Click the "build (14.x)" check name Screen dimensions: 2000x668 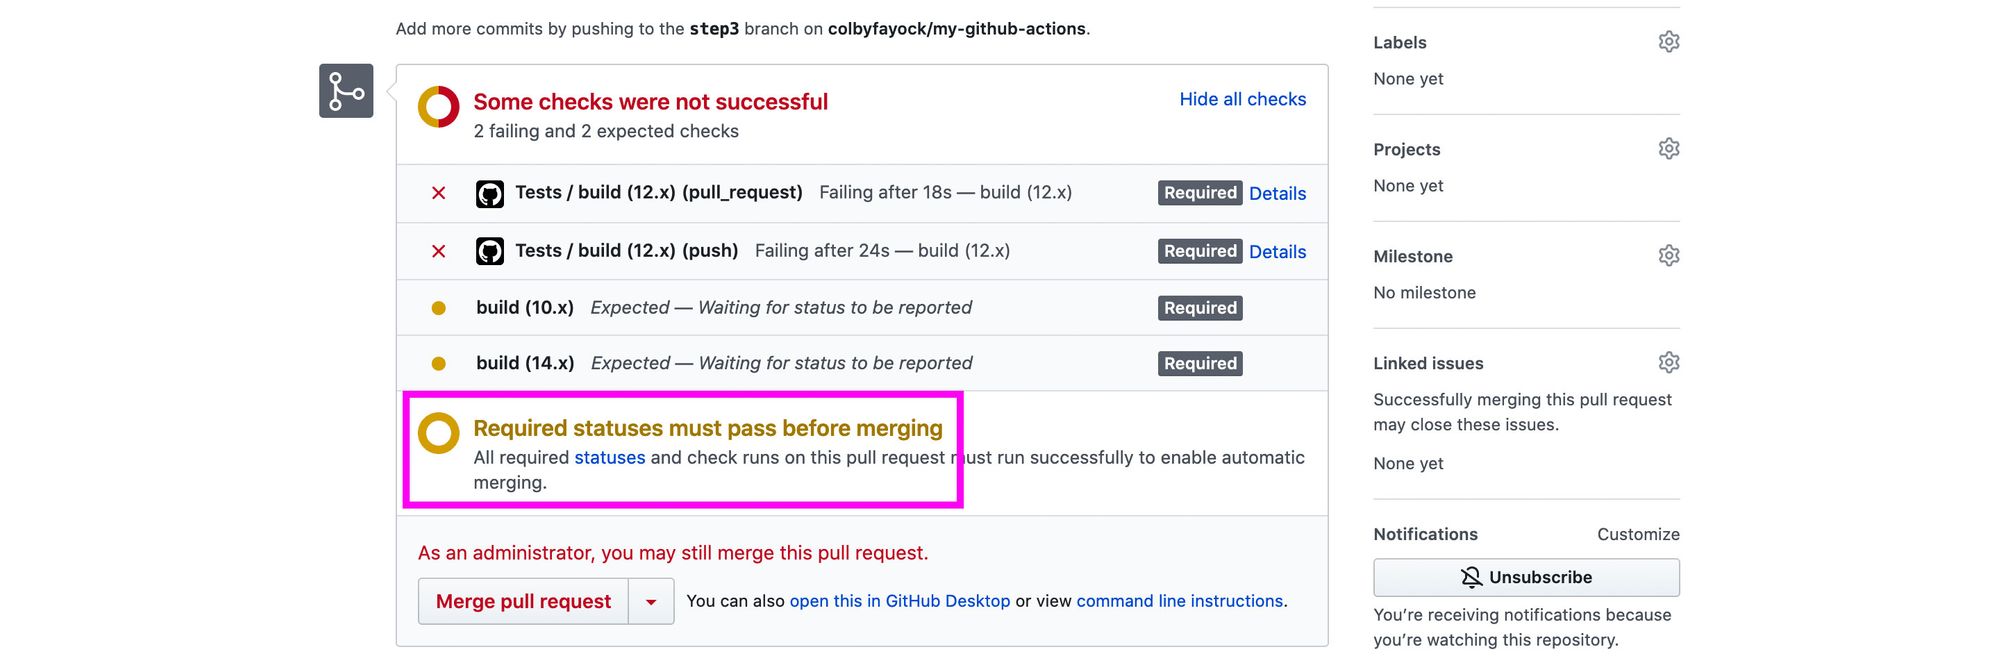[x=525, y=363]
